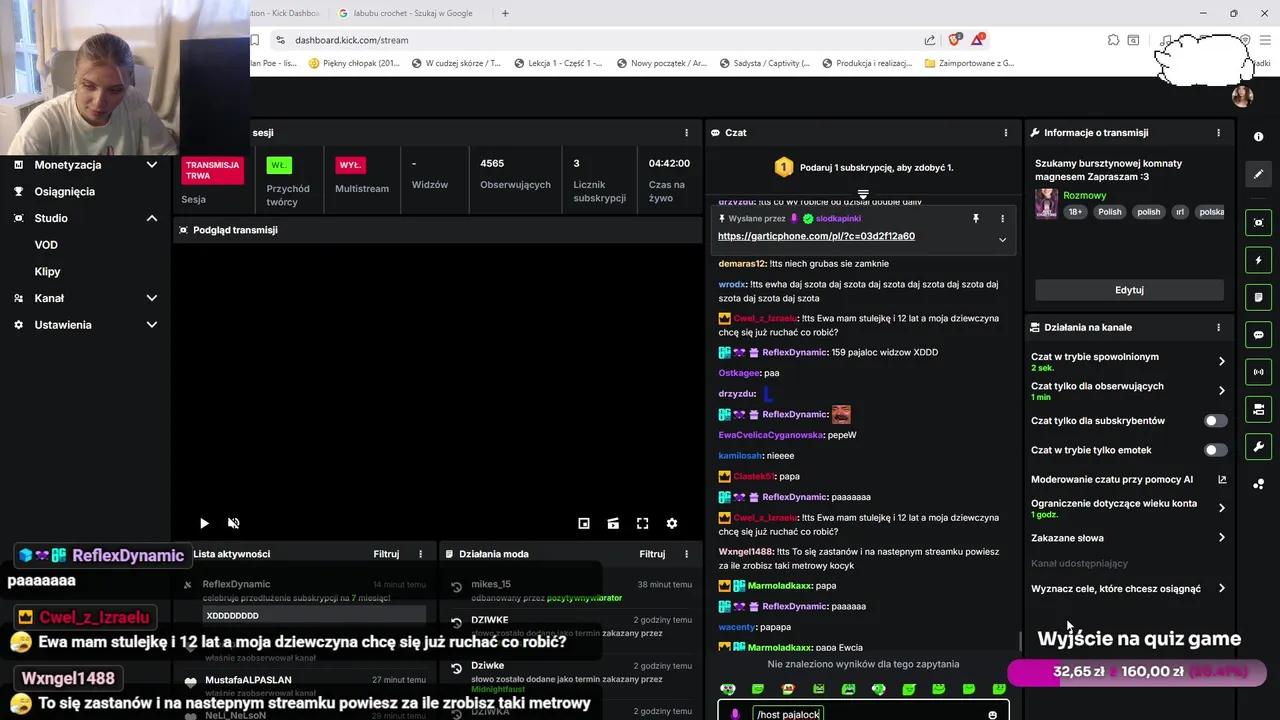Open pinned message three-dot options
Screen dimensions: 1280x720
(x=1002, y=218)
